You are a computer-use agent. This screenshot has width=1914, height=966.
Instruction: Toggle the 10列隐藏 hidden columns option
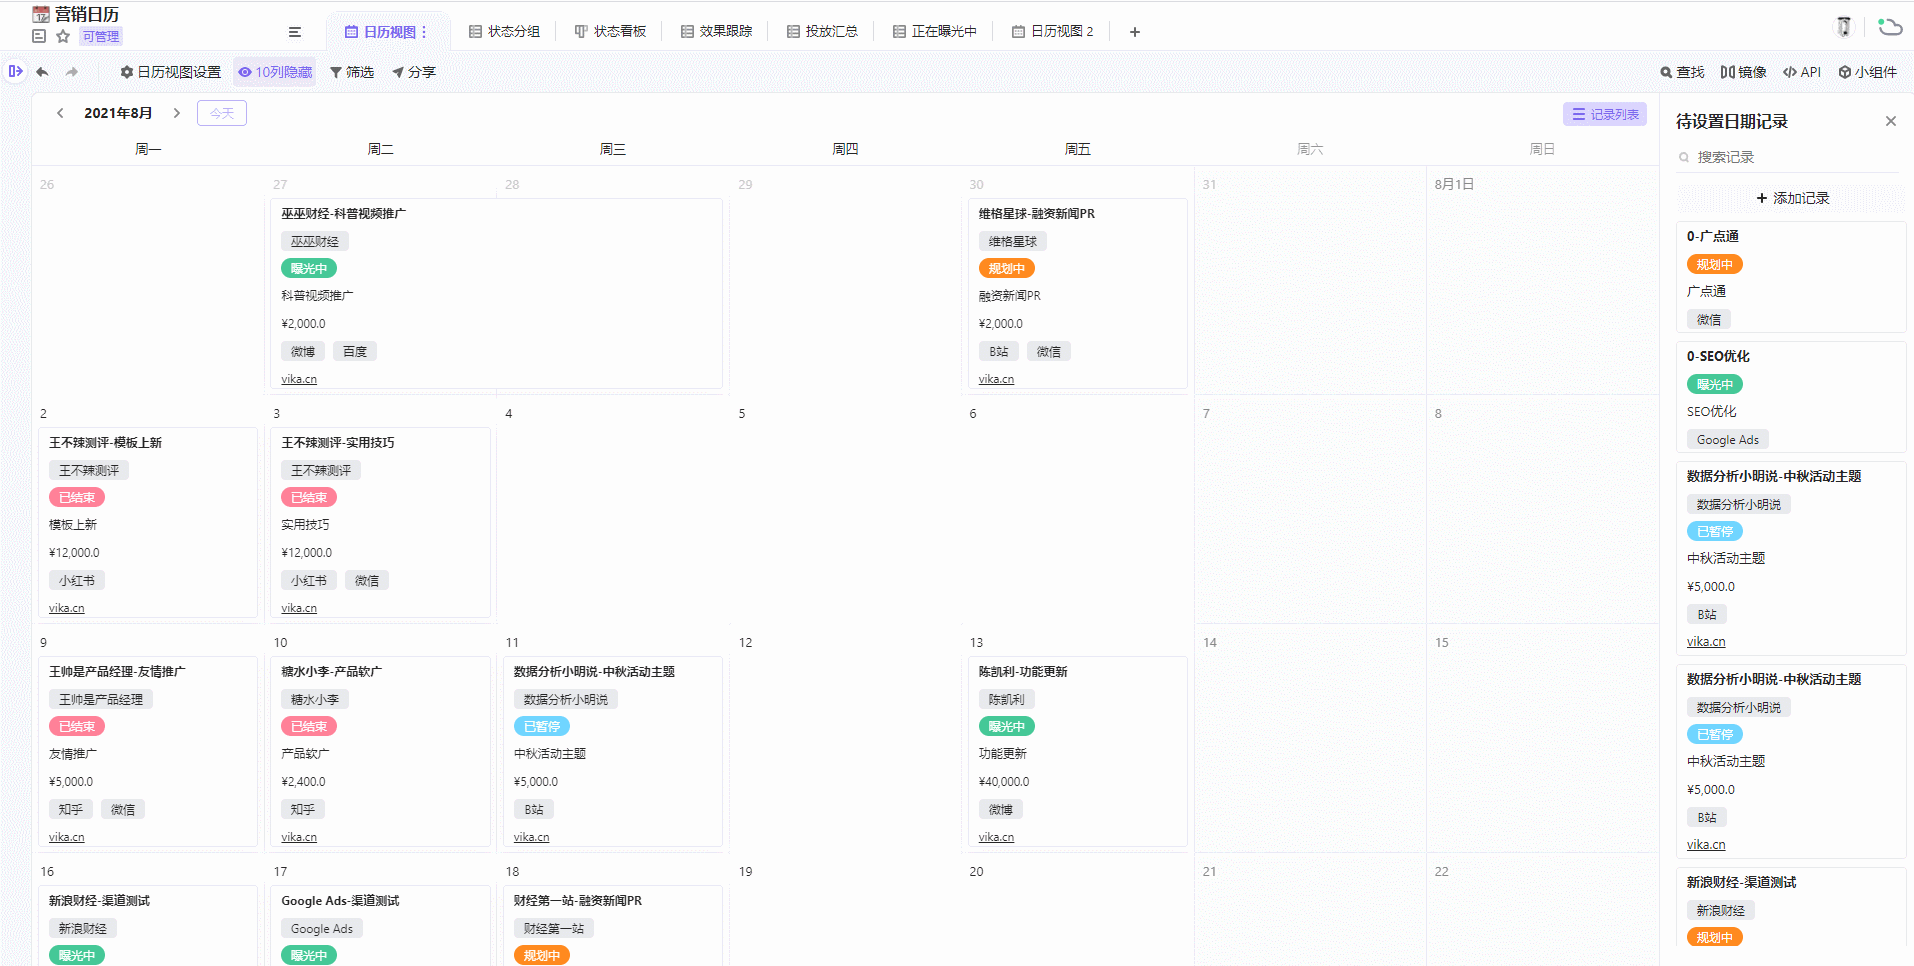(275, 72)
